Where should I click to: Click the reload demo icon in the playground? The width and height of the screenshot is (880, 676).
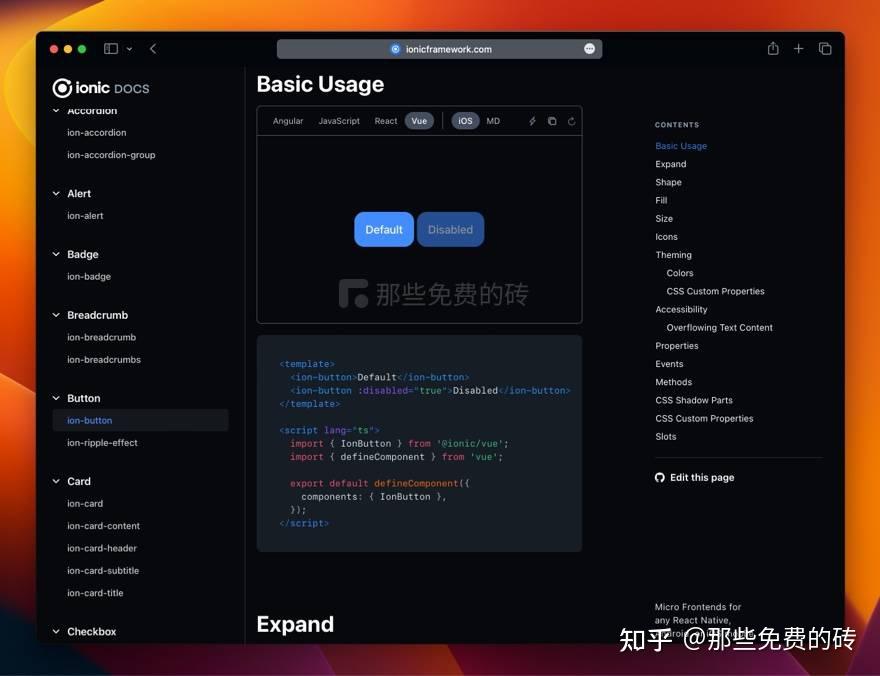pyautogui.click(x=571, y=120)
